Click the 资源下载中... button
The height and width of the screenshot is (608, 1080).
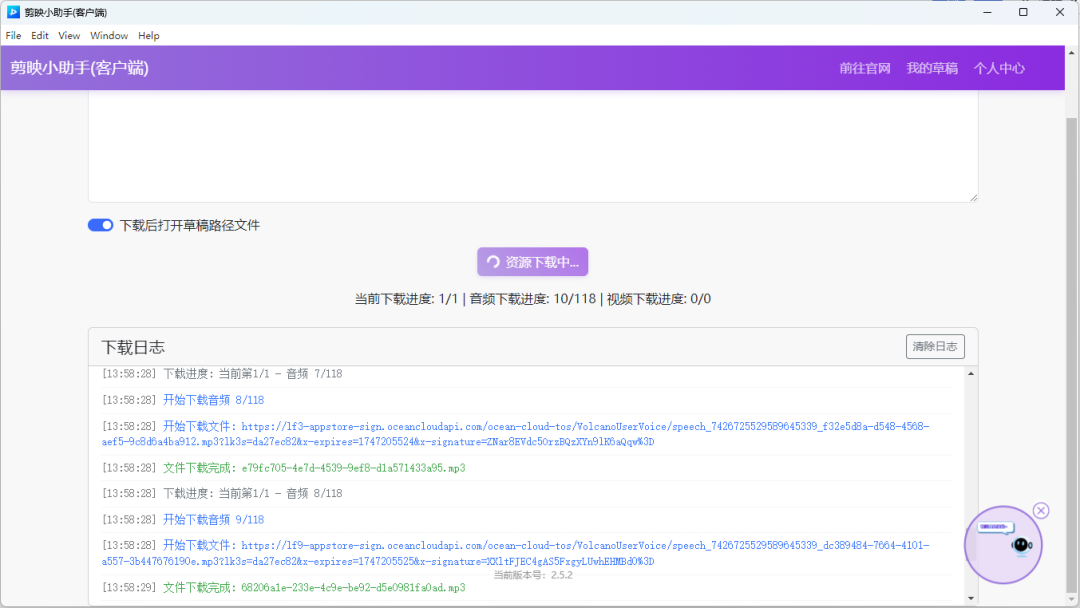coord(532,262)
